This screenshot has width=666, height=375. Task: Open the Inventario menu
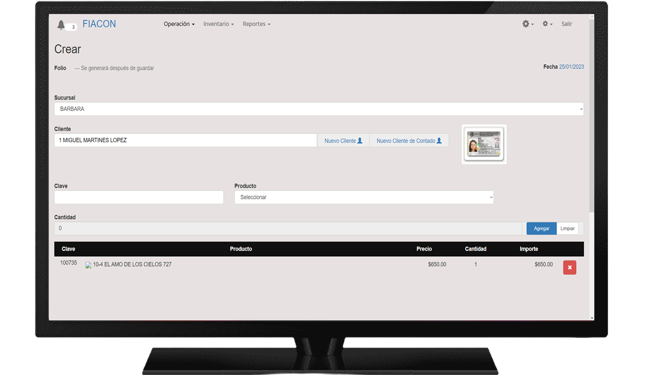[218, 24]
